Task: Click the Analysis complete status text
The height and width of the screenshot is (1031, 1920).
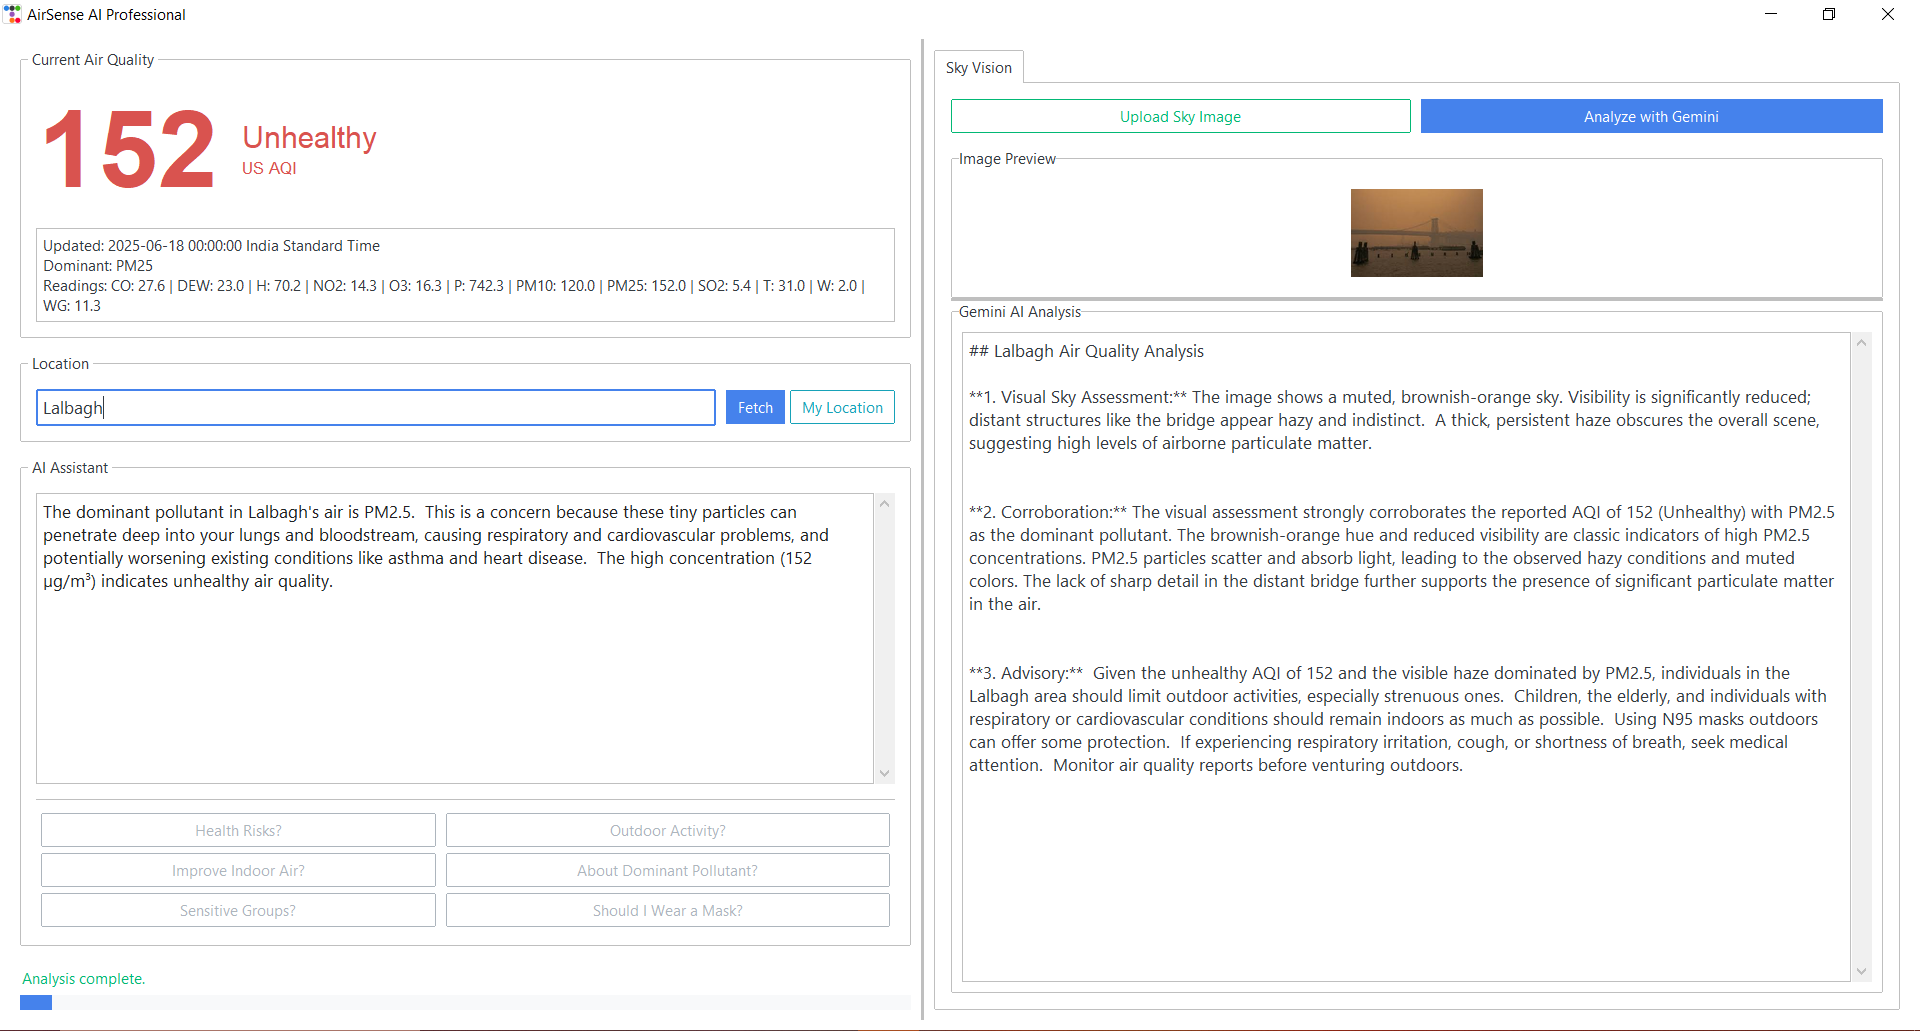Action: [84, 978]
